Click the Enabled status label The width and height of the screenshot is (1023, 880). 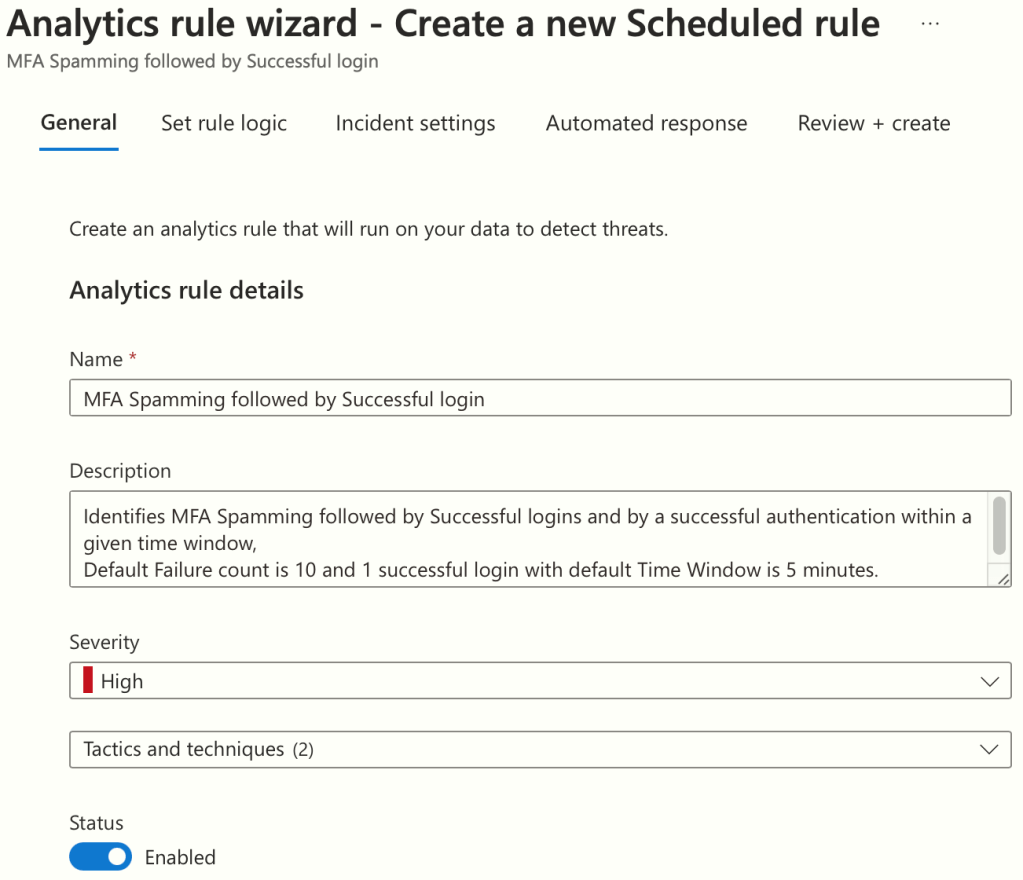click(180, 858)
